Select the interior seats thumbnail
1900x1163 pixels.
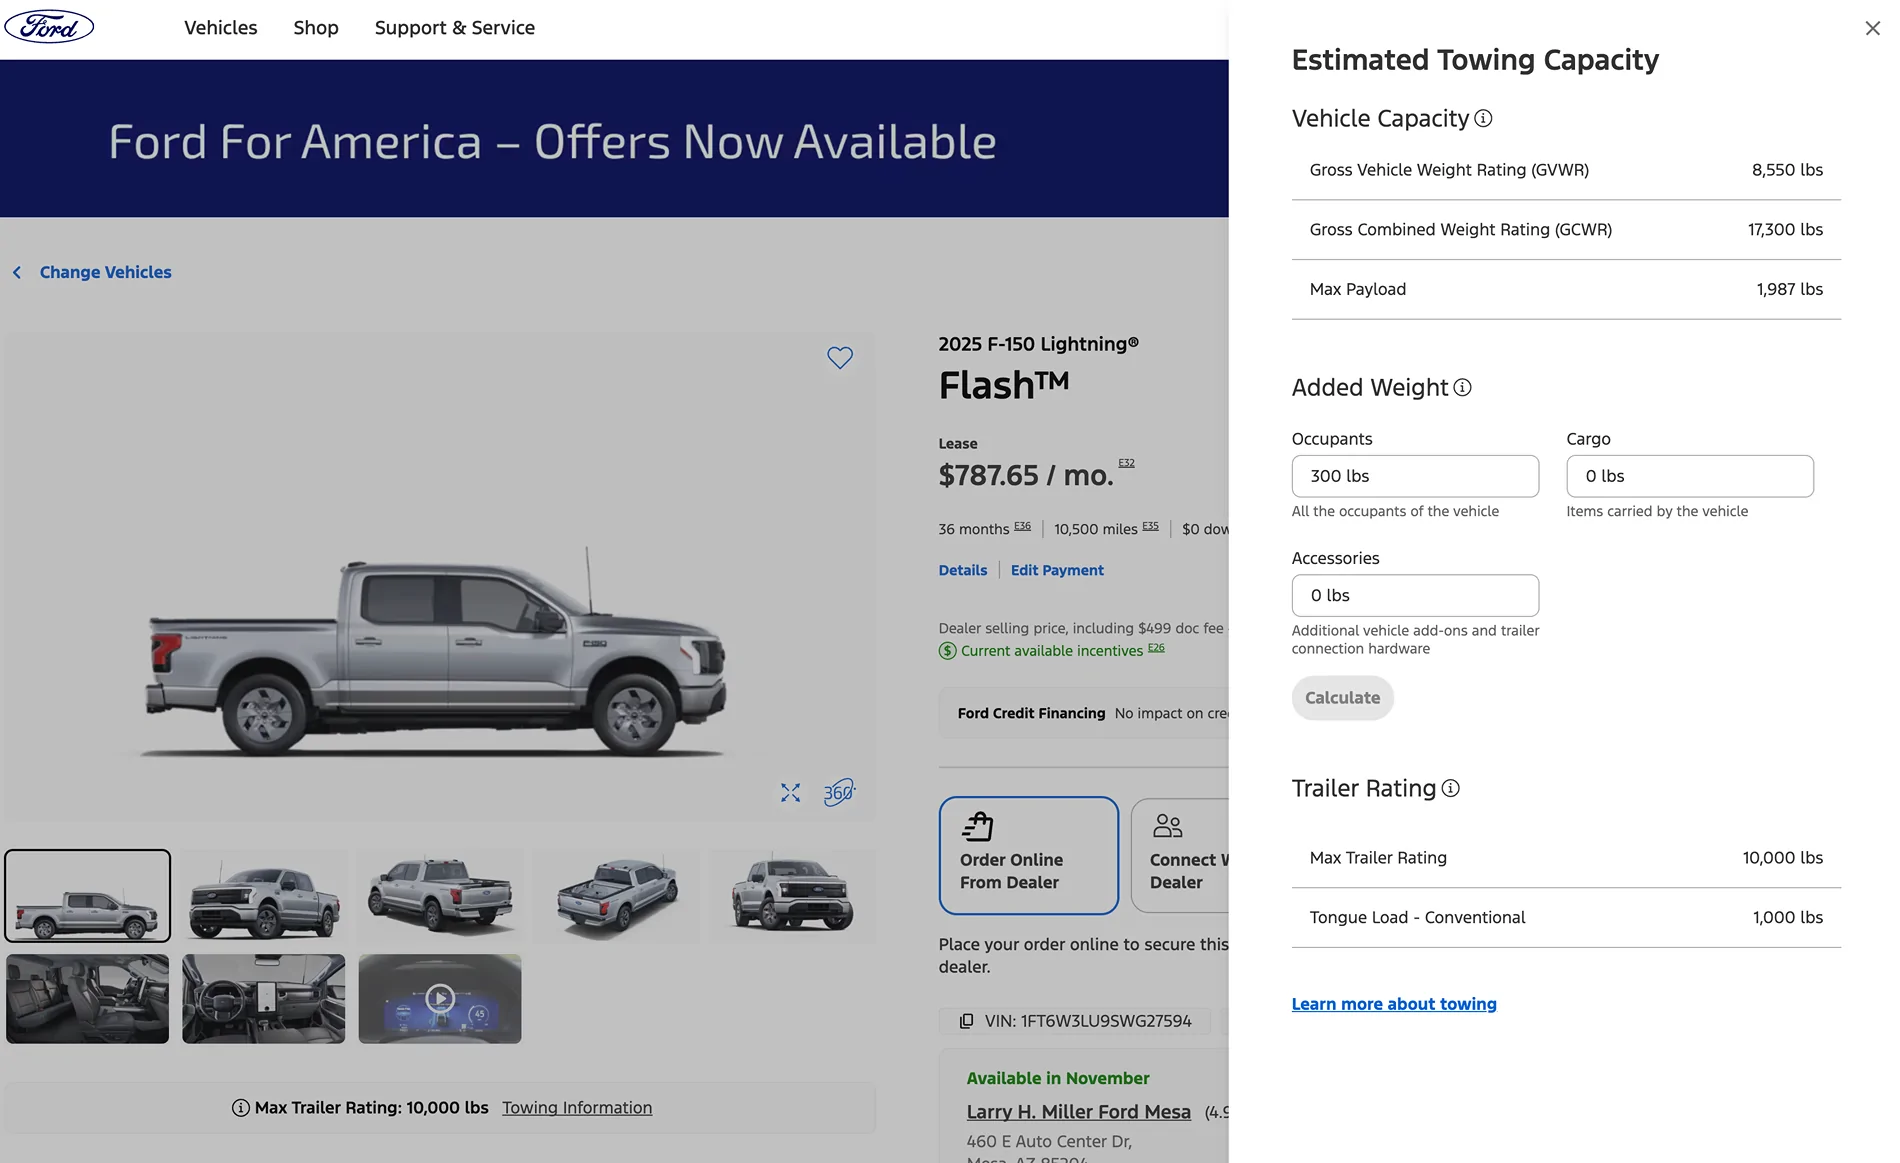pyautogui.click(x=88, y=998)
